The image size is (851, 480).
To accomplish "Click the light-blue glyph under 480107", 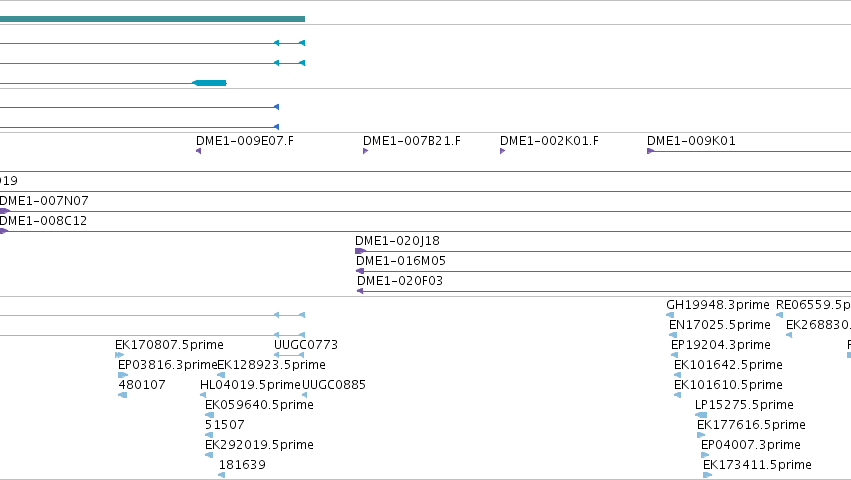I will pyautogui.click(x=123, y=395).
